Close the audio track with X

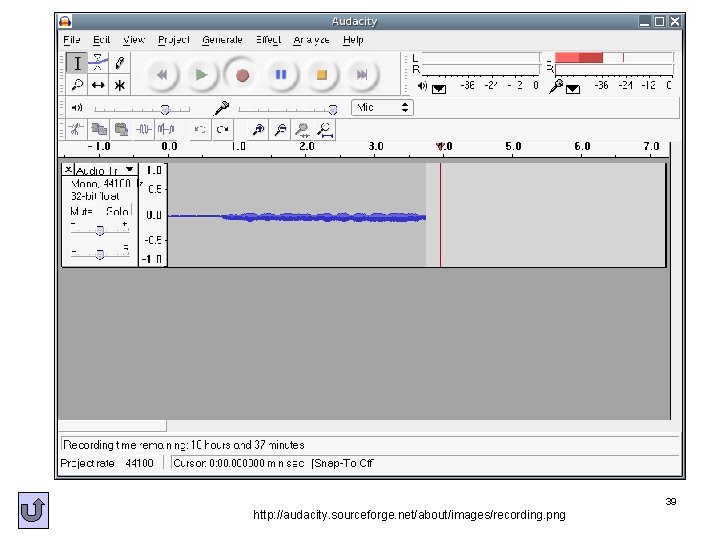(x=68, y=169)
